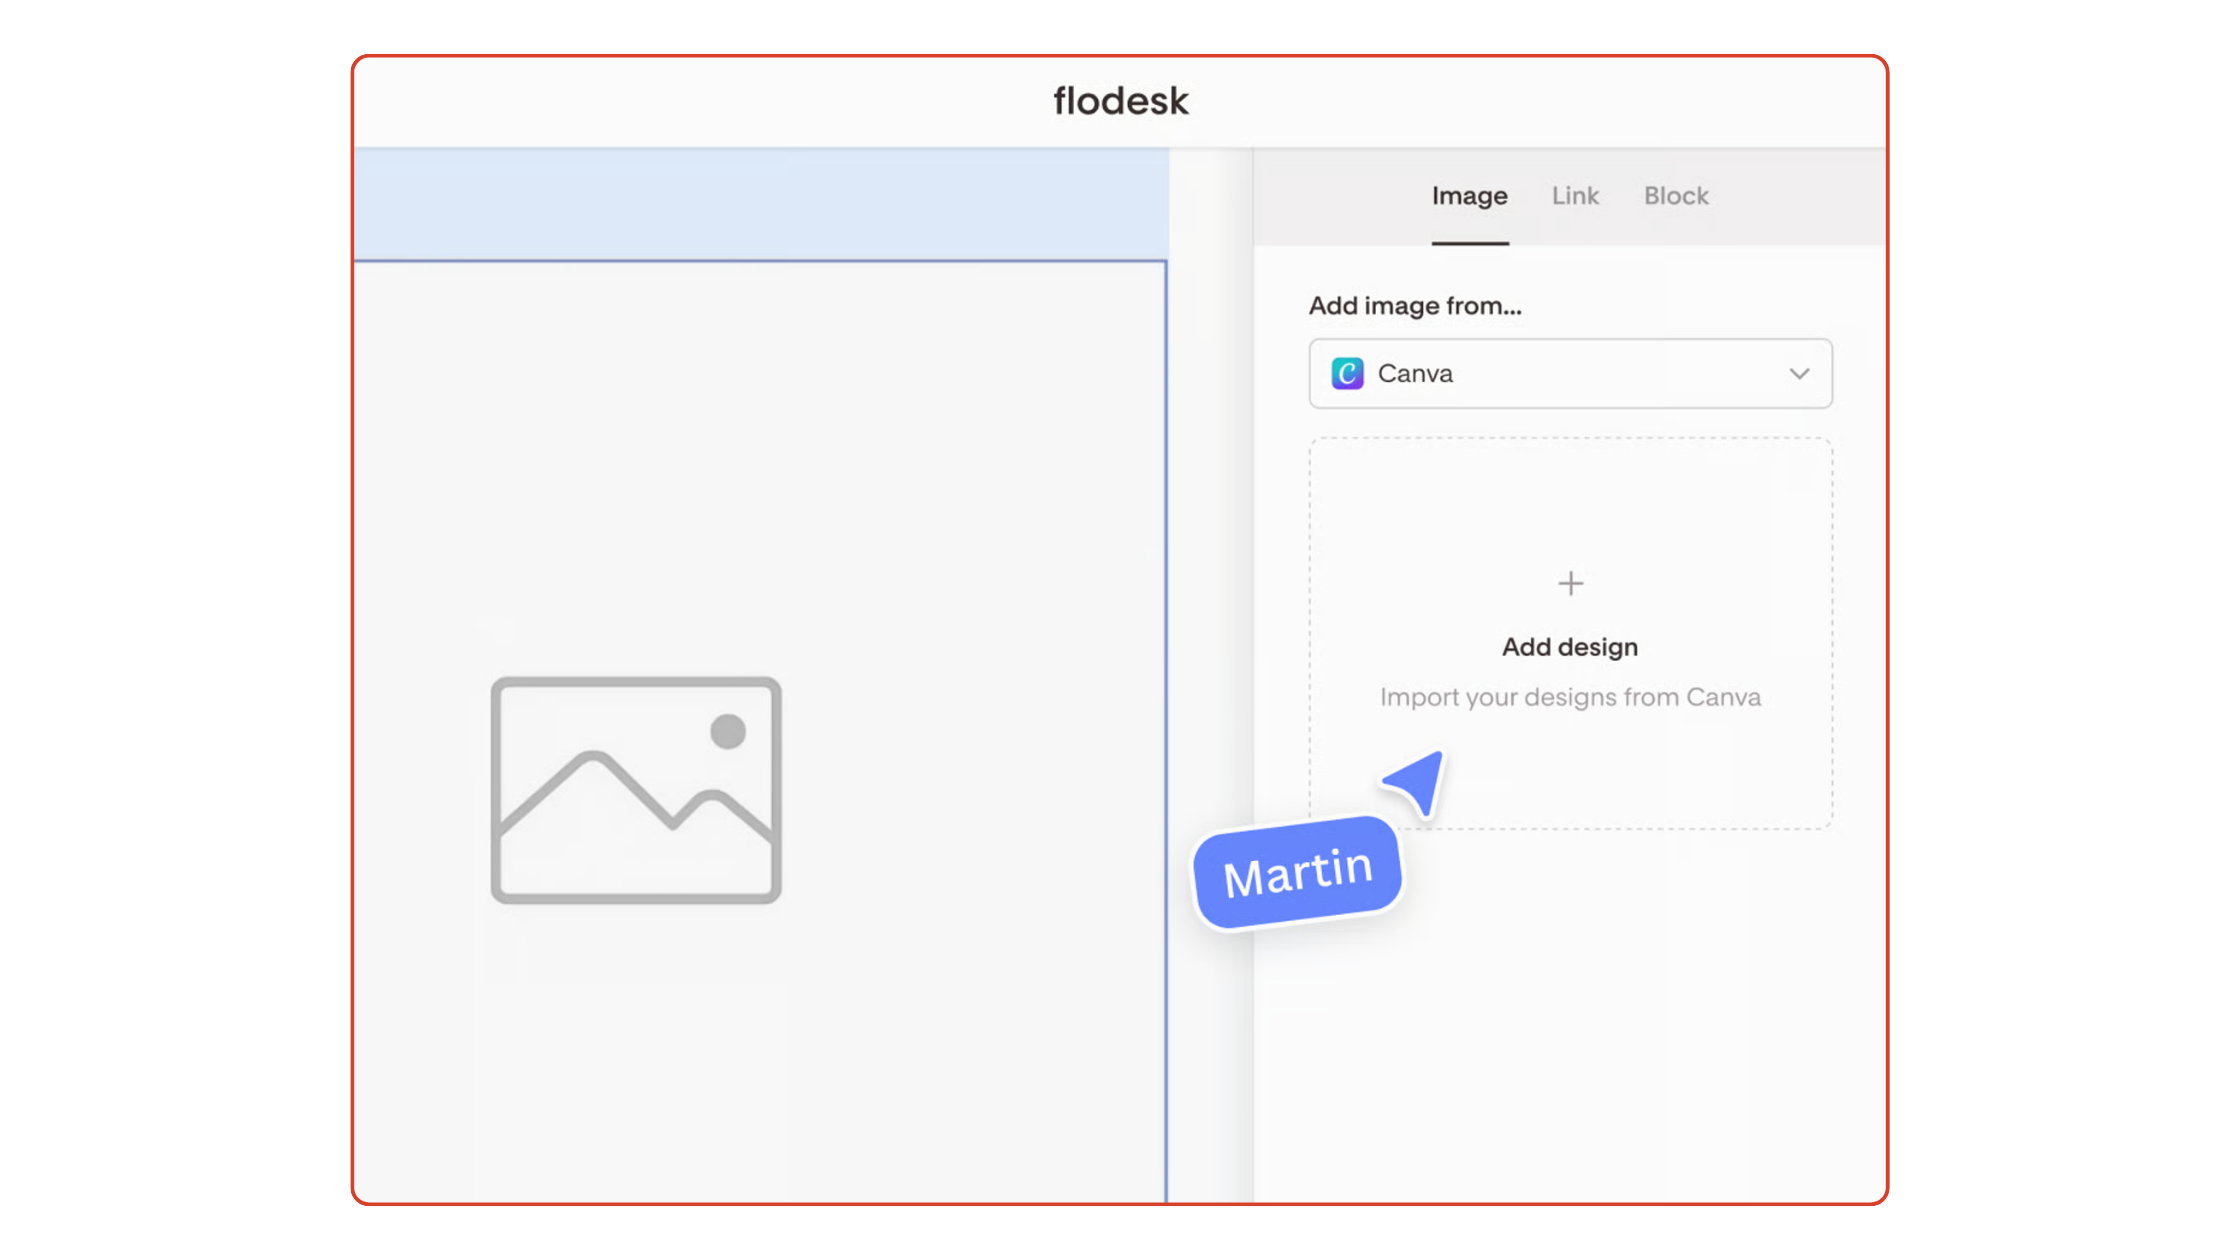
Task: Click the flodesk logo at top
Action: coord(1120,101)
